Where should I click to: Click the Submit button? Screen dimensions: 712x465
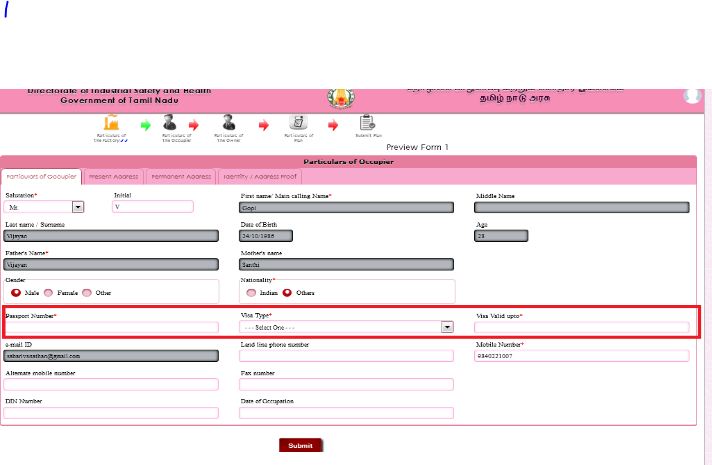(x=301, y=445)
